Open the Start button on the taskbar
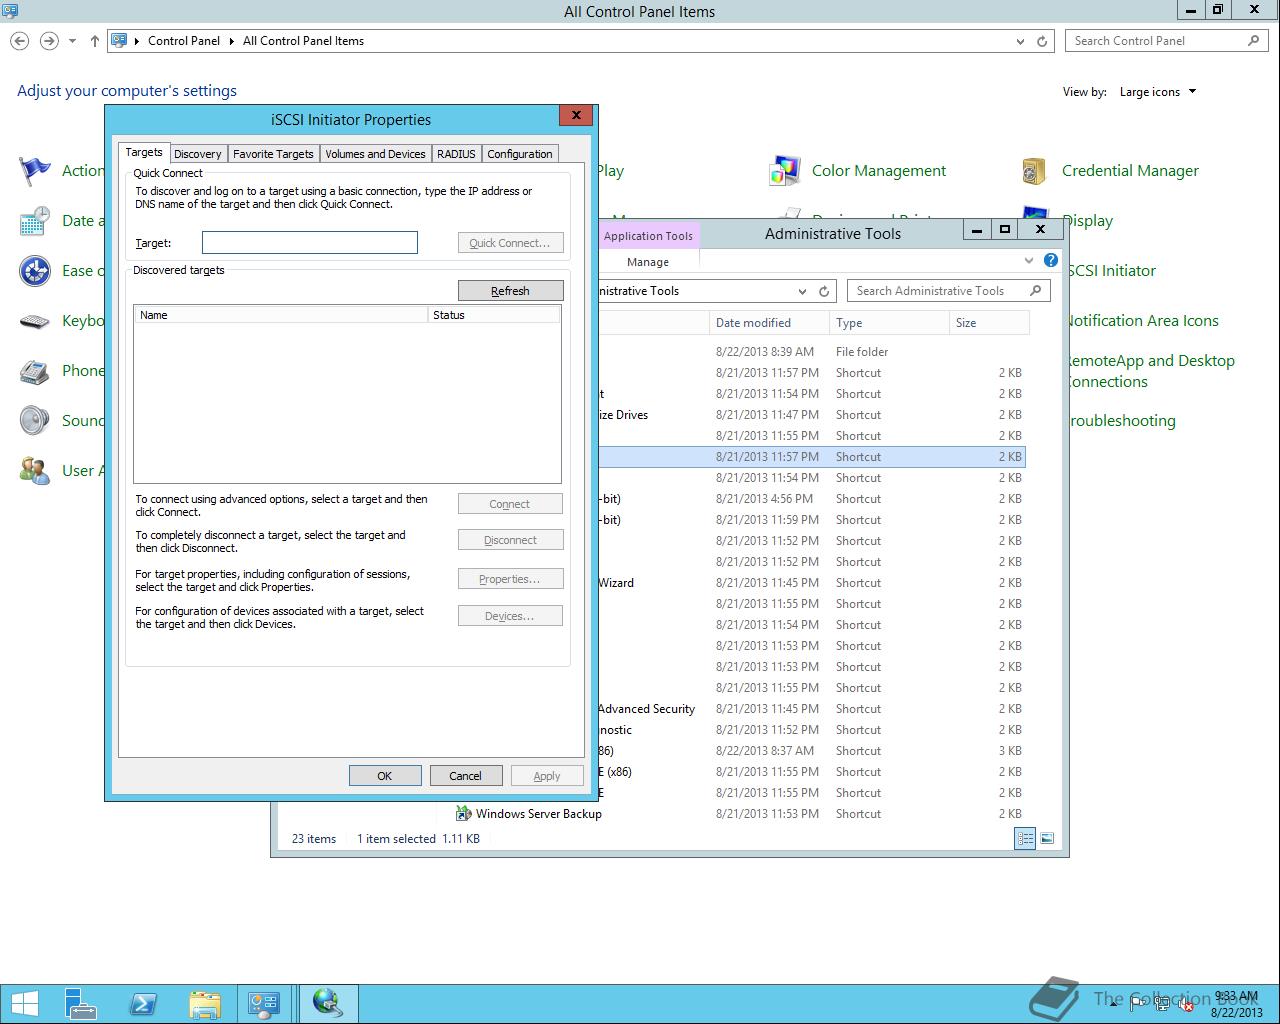 [24, 1003]
